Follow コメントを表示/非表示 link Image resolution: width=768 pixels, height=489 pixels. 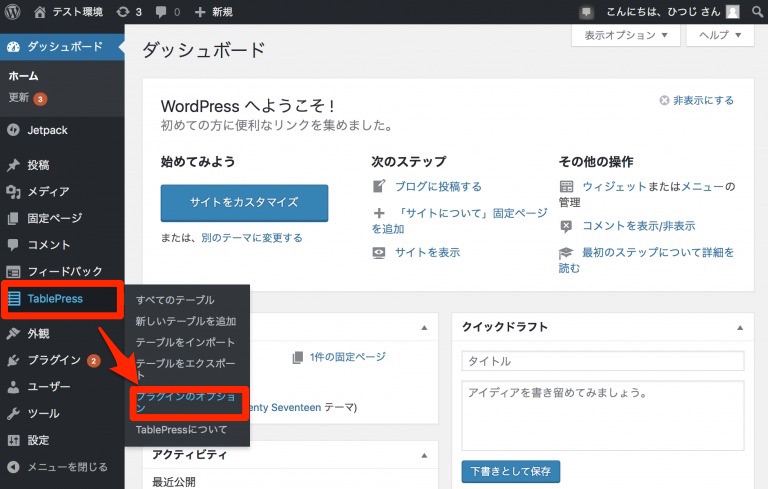639,226
